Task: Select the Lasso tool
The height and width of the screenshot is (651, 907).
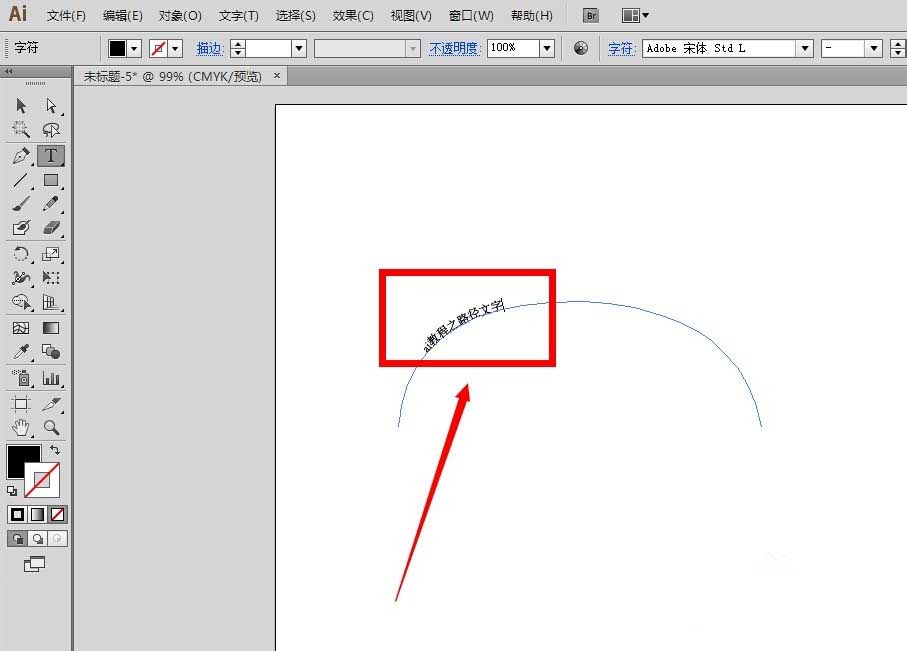Action: pyautogui.click(x=51, y=129)
